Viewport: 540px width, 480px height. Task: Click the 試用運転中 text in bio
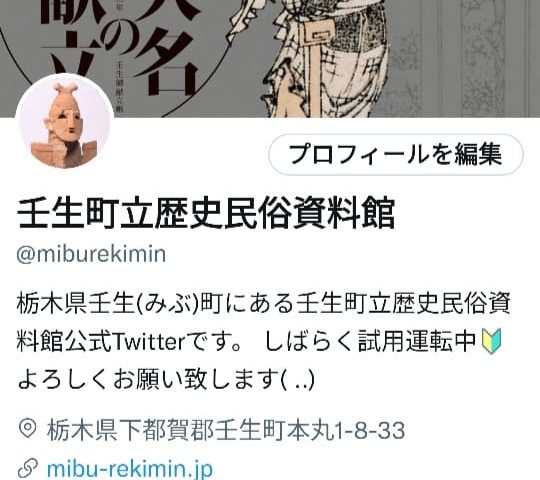(x=416, y=341)
